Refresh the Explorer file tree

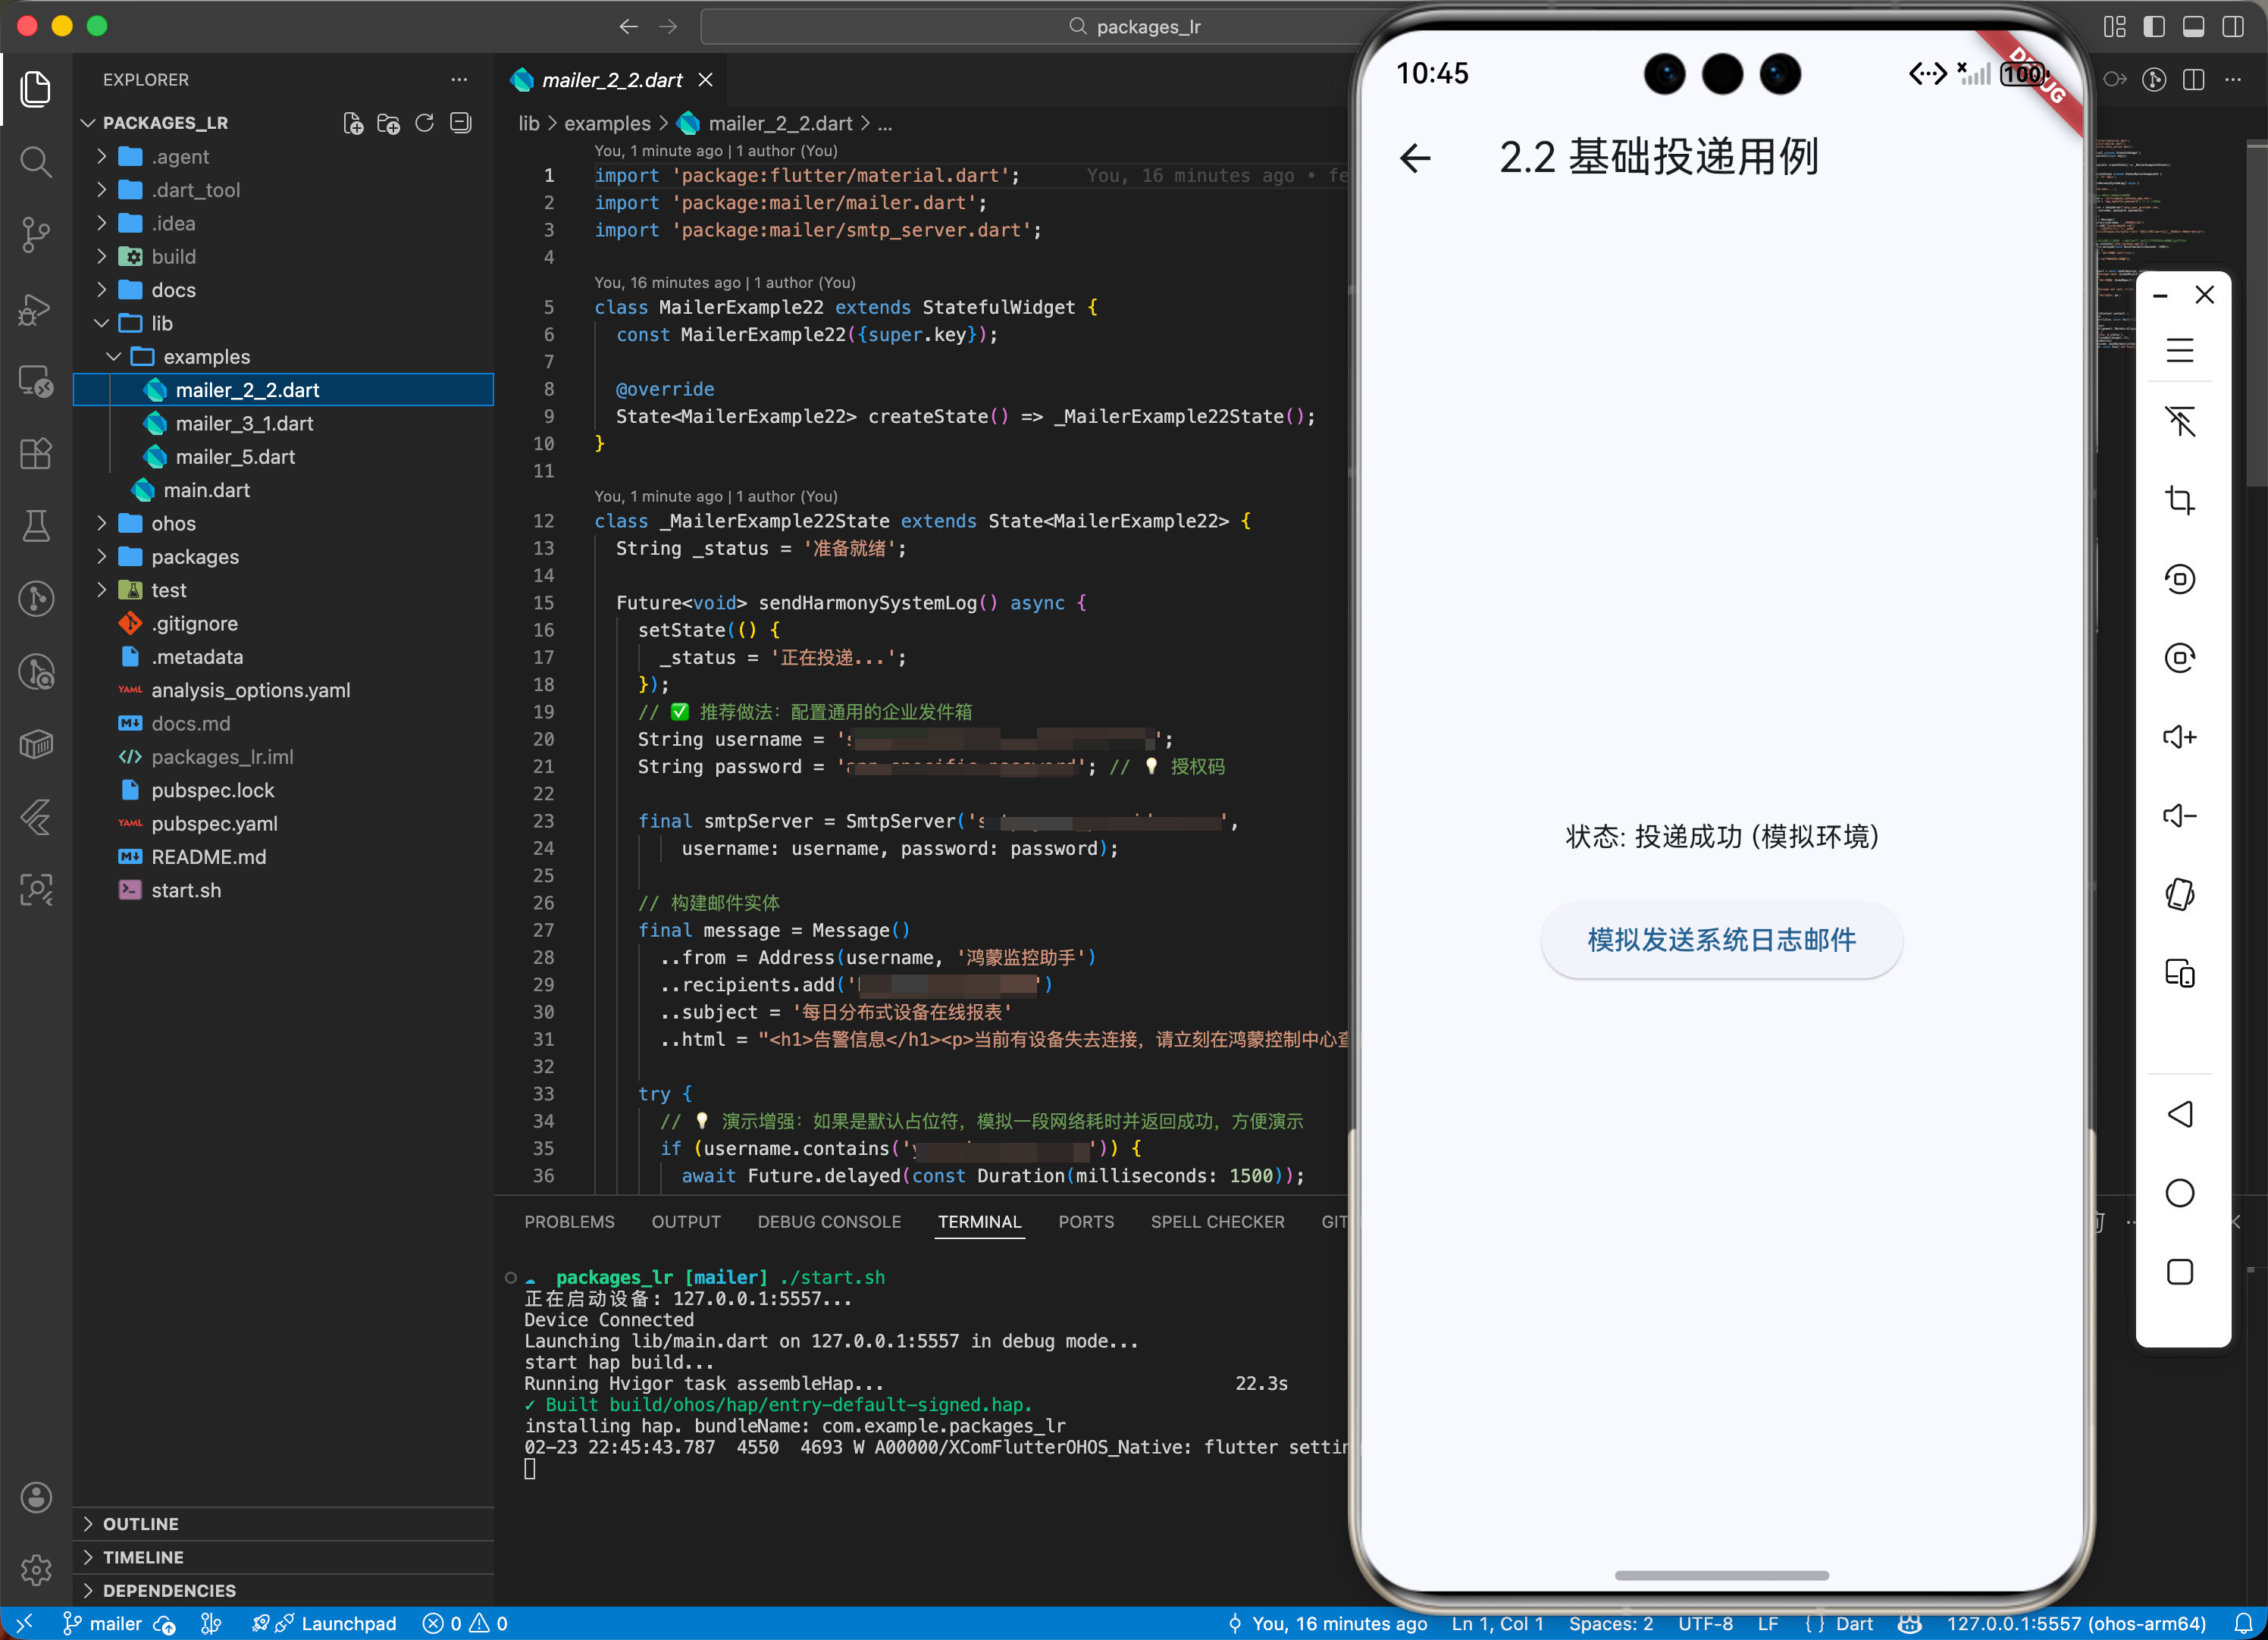424,123
